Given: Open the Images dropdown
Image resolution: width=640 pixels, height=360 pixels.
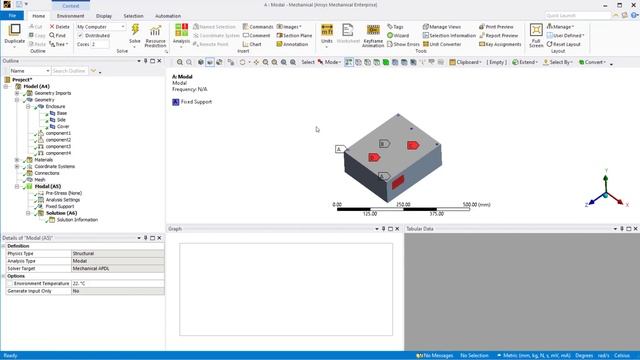Looking at the screenshot, I should click(289, 27).
